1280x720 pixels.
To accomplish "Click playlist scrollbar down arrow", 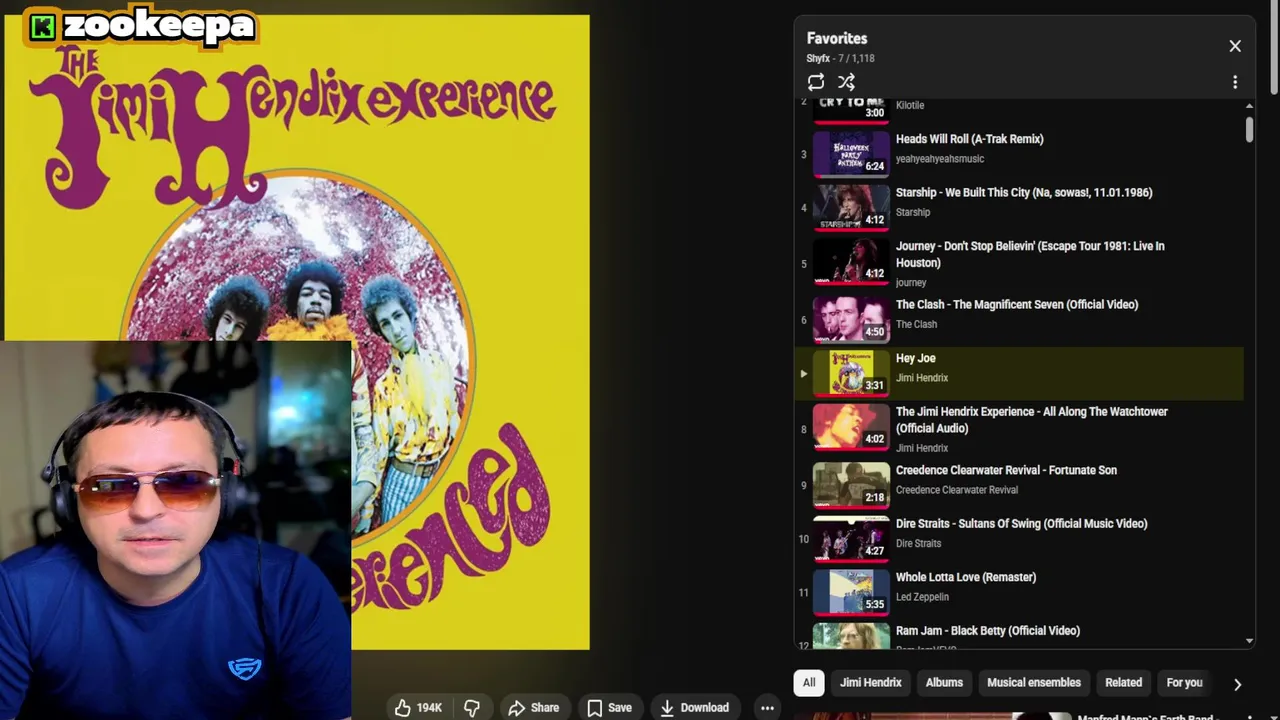I will pyautogui.click(x=1249, y=640).
